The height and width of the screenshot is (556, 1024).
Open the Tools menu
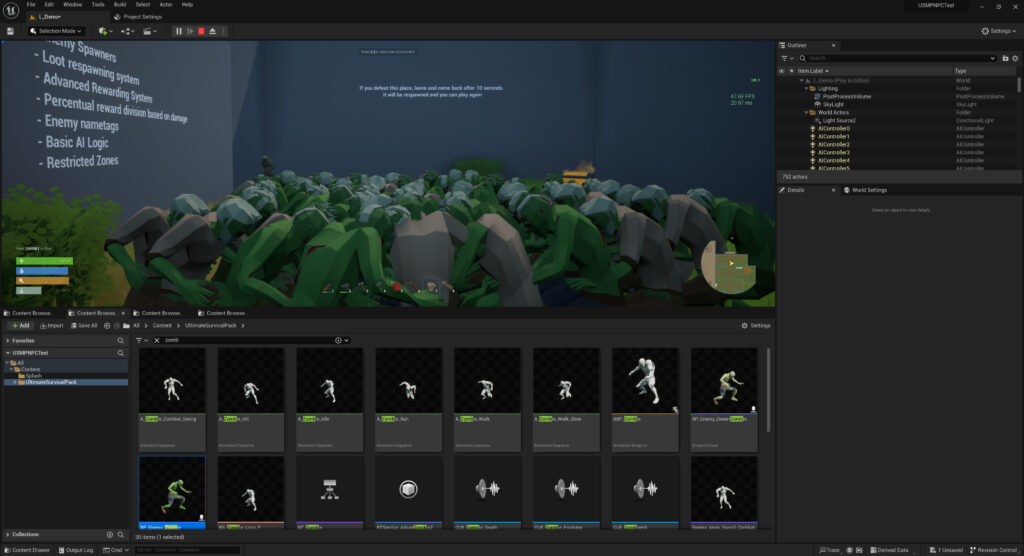(98, 5)
